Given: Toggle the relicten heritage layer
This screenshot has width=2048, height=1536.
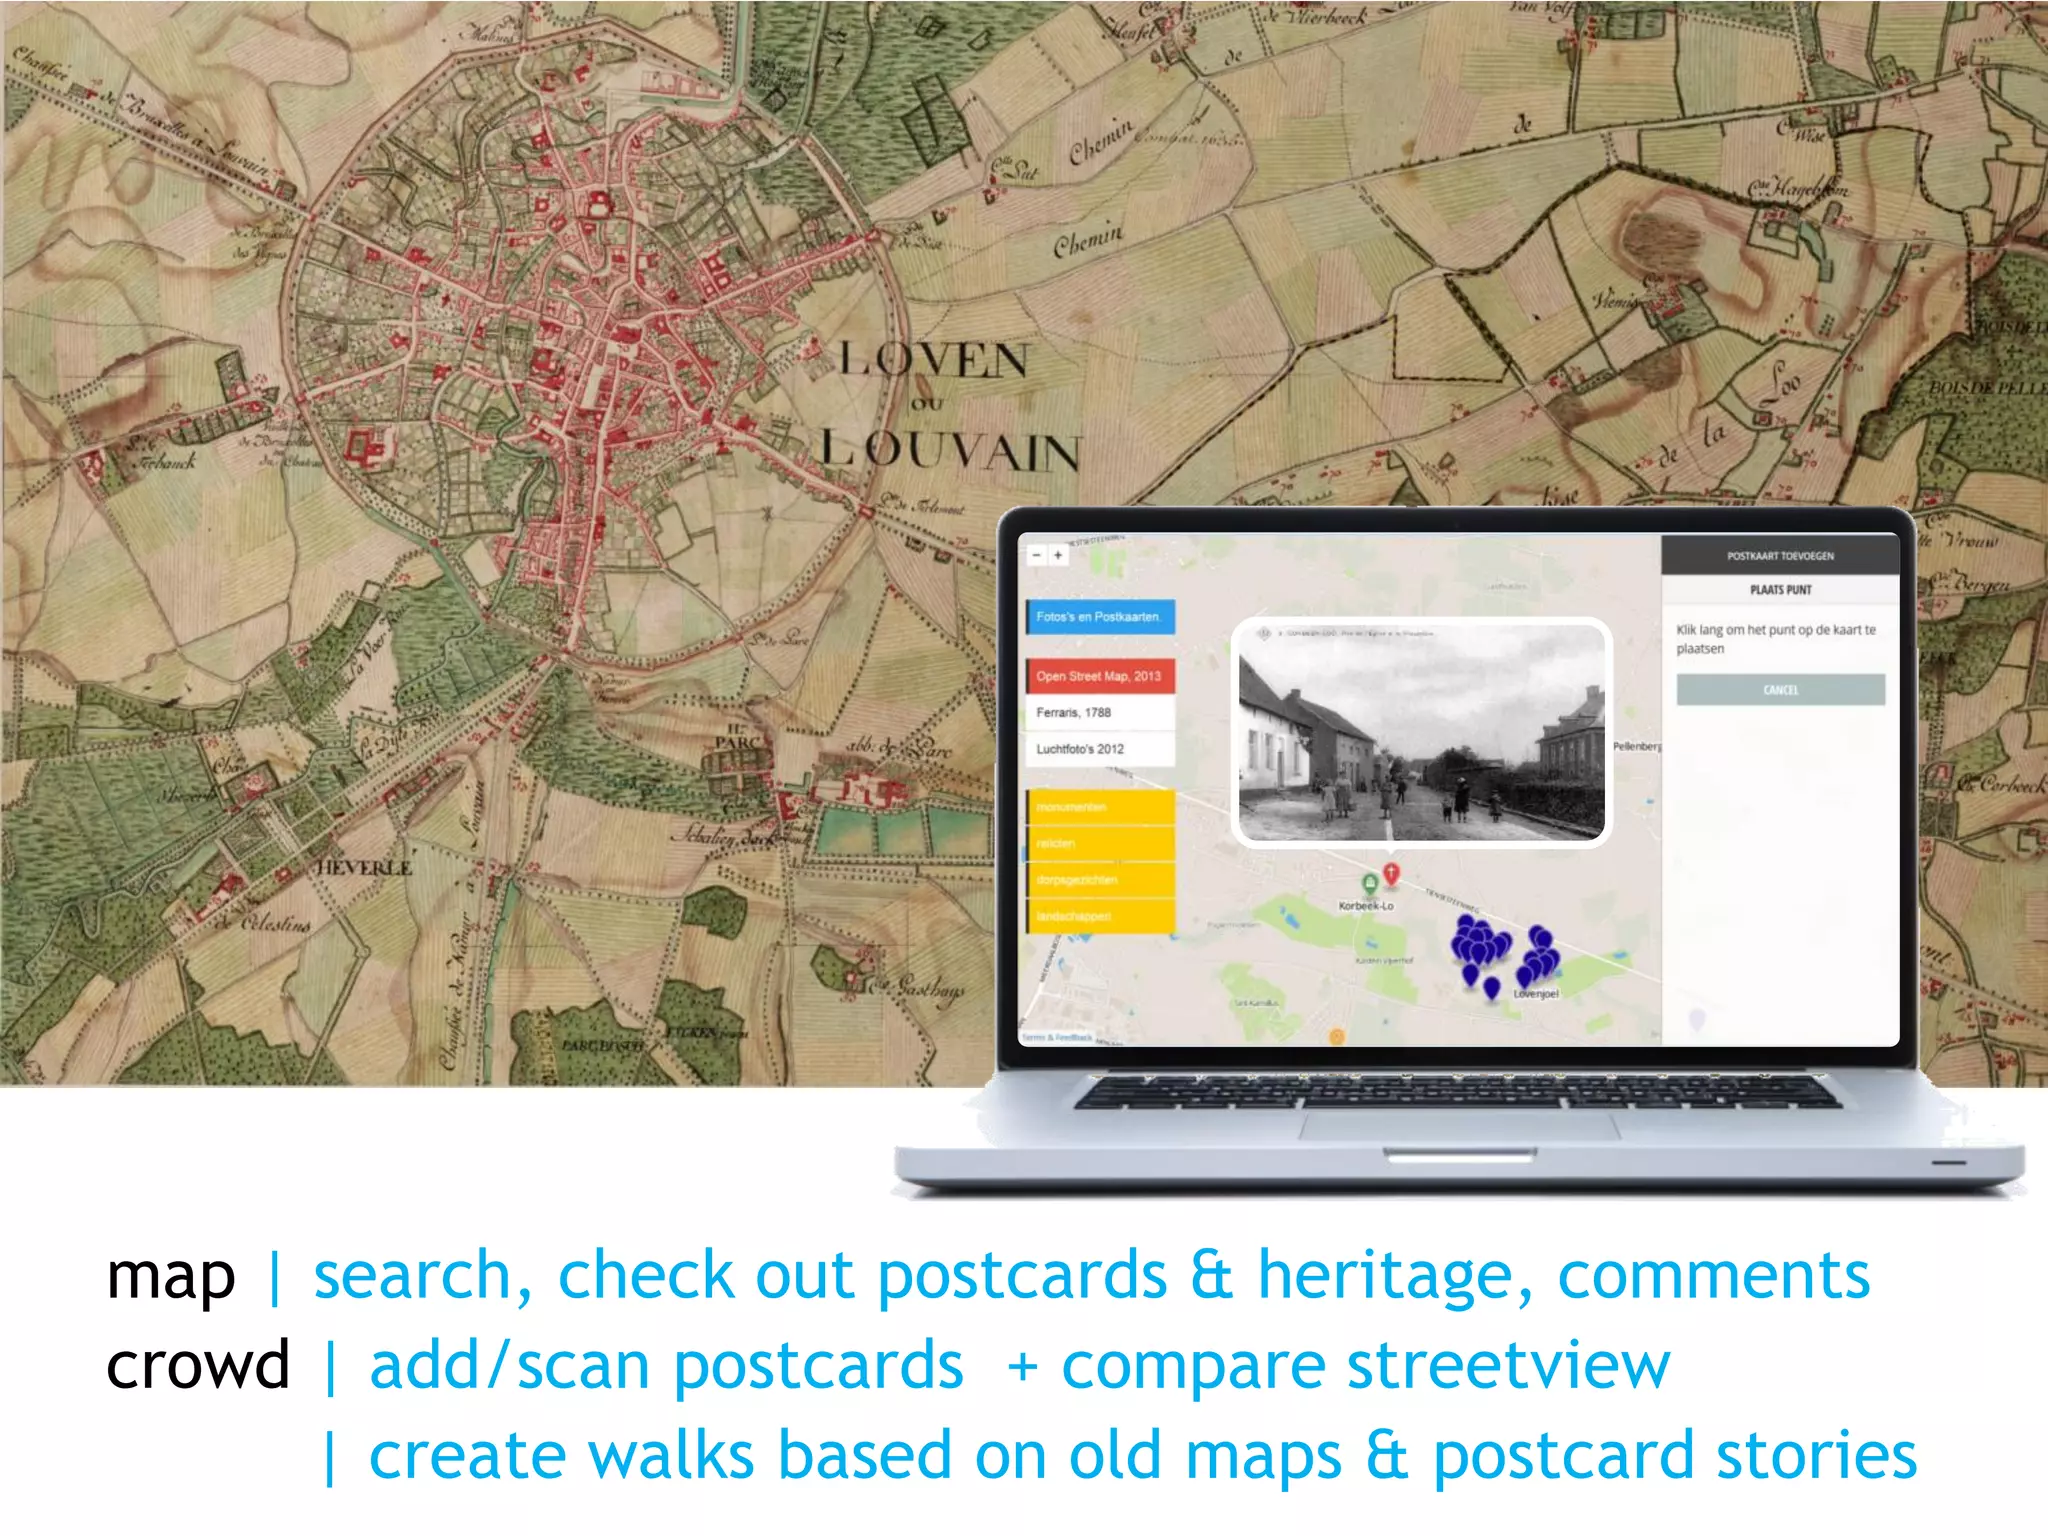Looking at the screenshot, I should [x=1101, y=844].
